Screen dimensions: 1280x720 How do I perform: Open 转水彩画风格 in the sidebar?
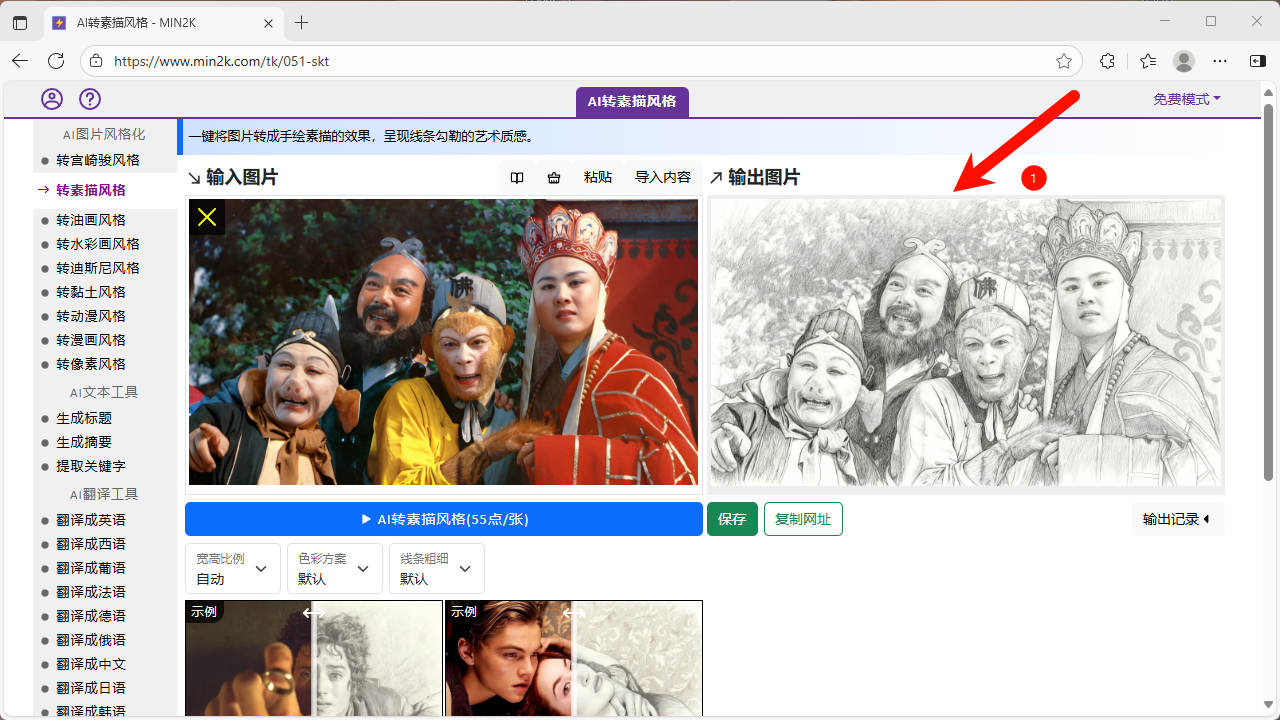tap(98, 244)
